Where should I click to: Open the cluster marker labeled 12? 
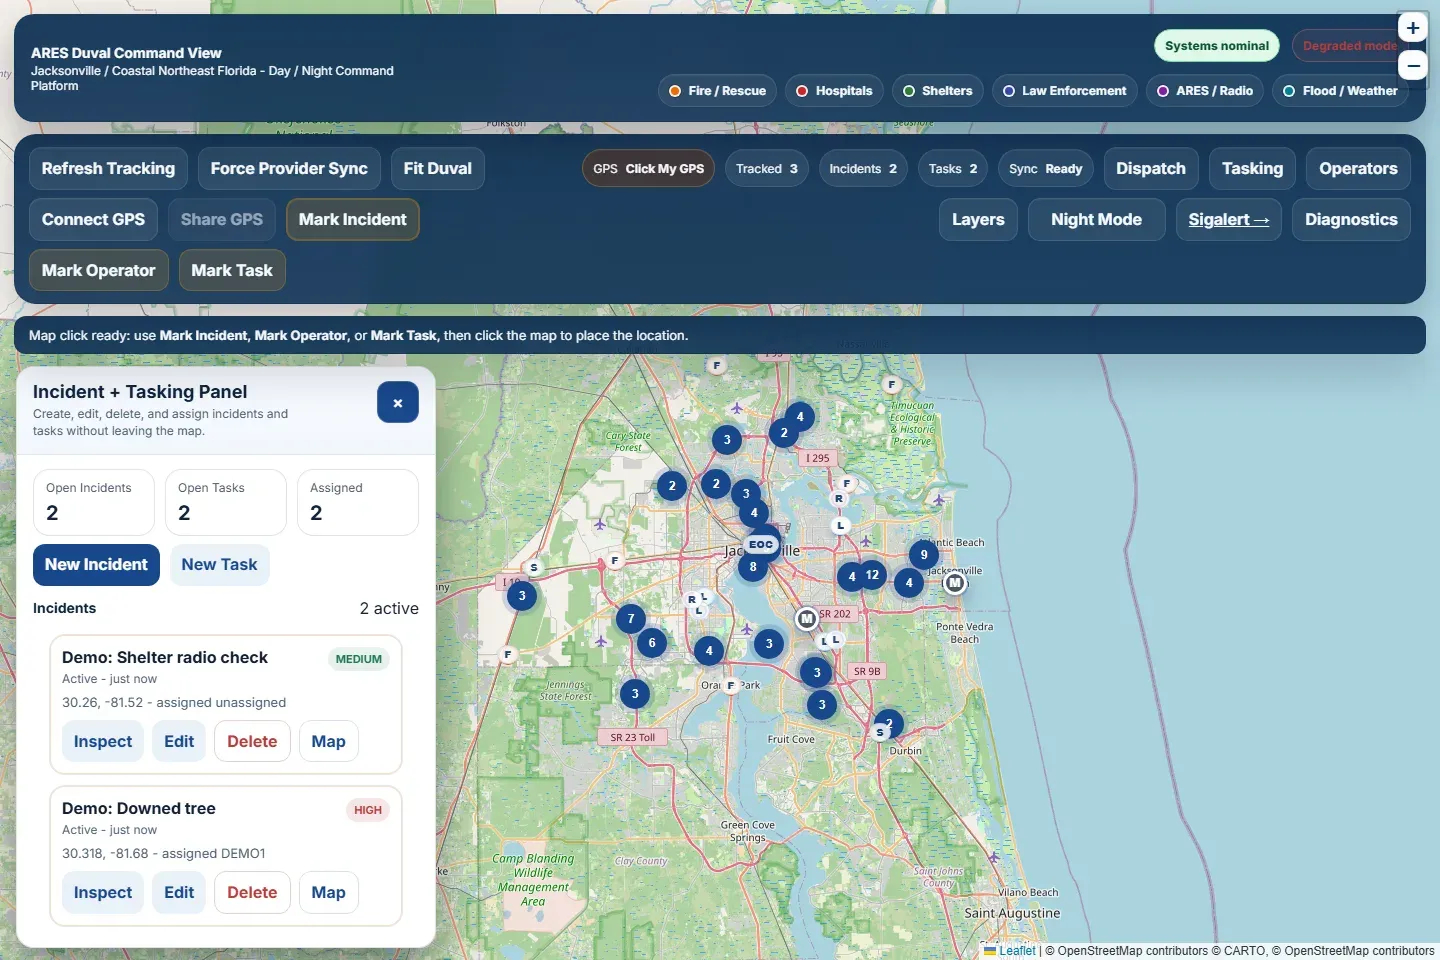[872, 575]
